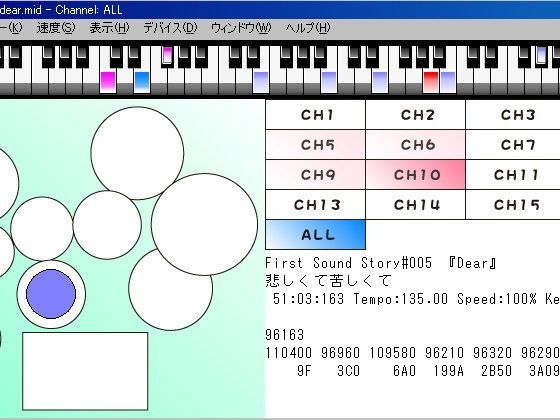Image resolution: width=560 pixels, height=420 pixels.
Task: Select the CH1 channel button
Action: [x=316, y=115]
